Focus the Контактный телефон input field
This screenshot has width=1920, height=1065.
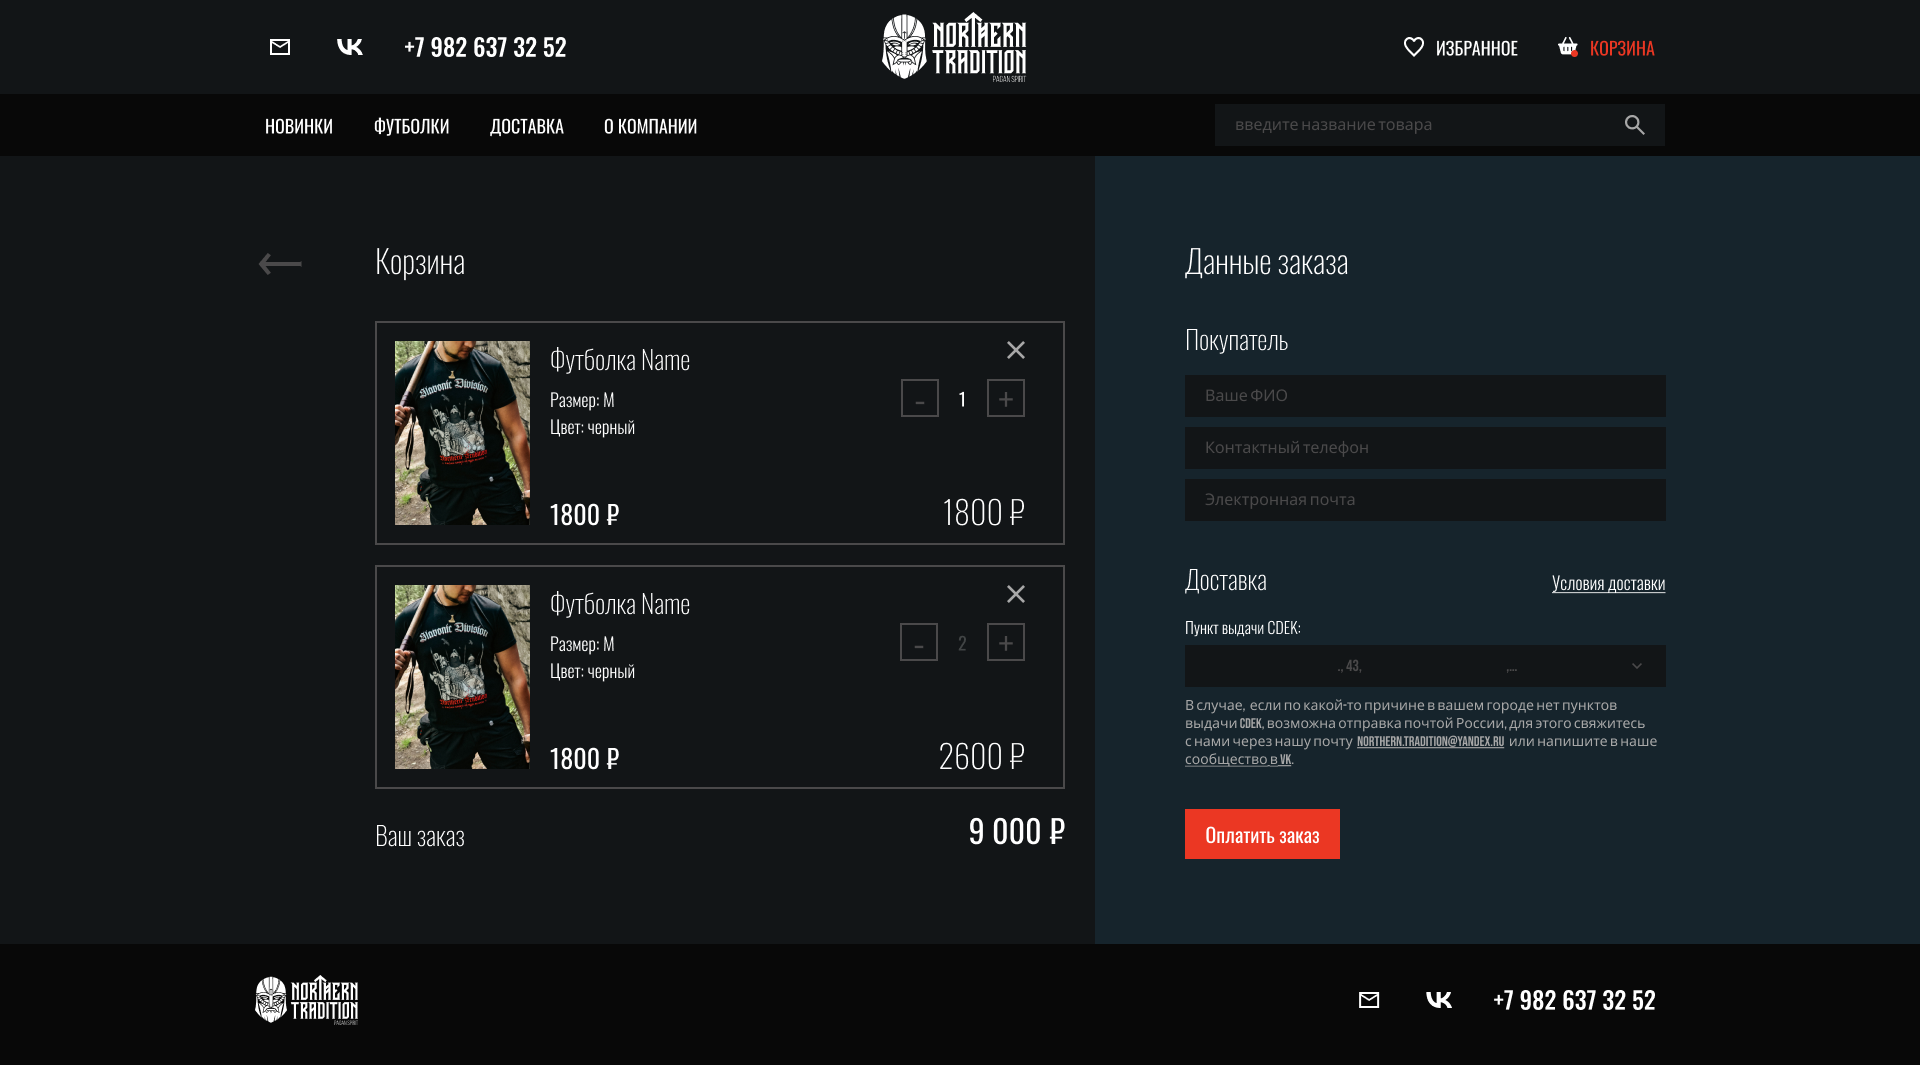click(1425, 448)
